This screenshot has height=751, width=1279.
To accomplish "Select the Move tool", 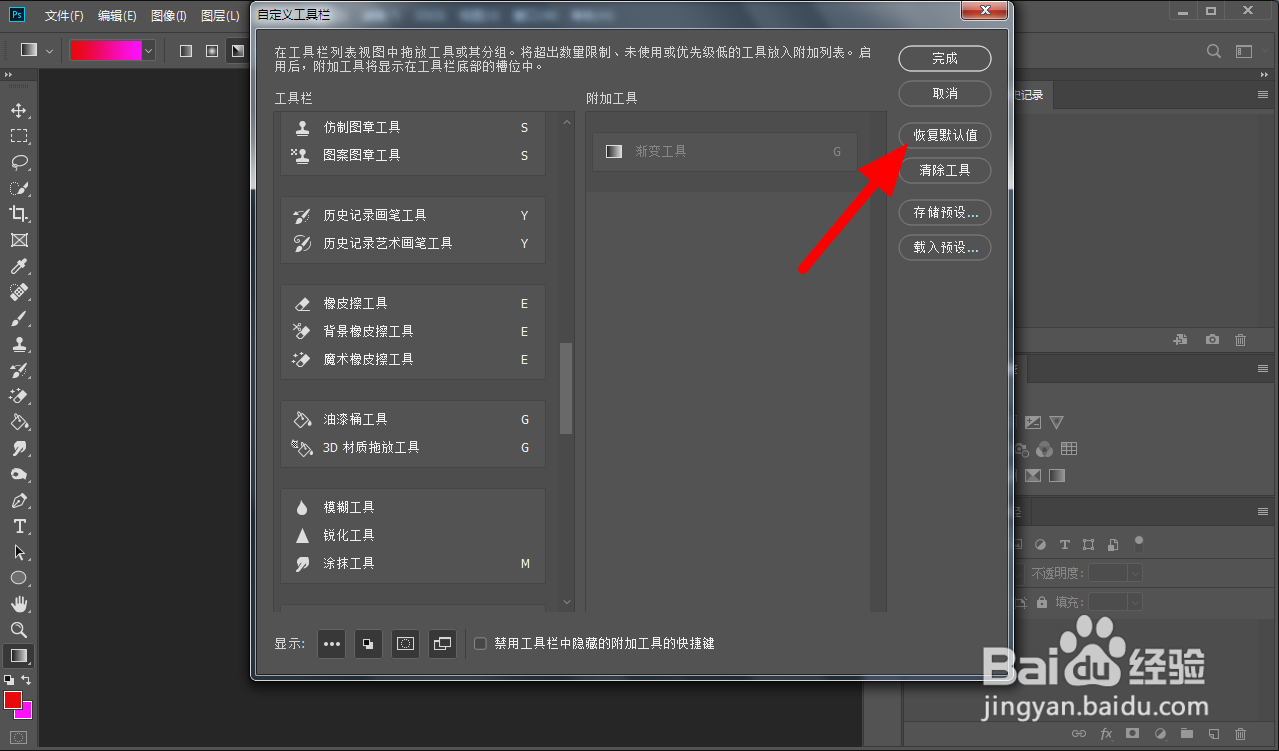I will coord(19,110).
